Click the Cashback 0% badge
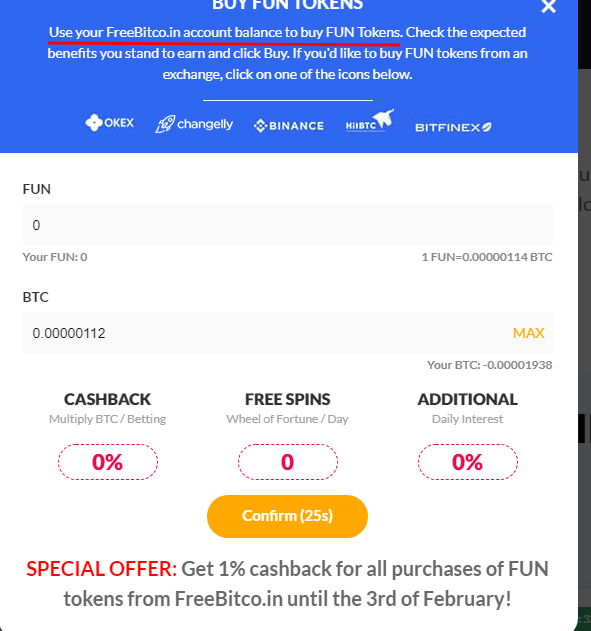 [107, 462]
